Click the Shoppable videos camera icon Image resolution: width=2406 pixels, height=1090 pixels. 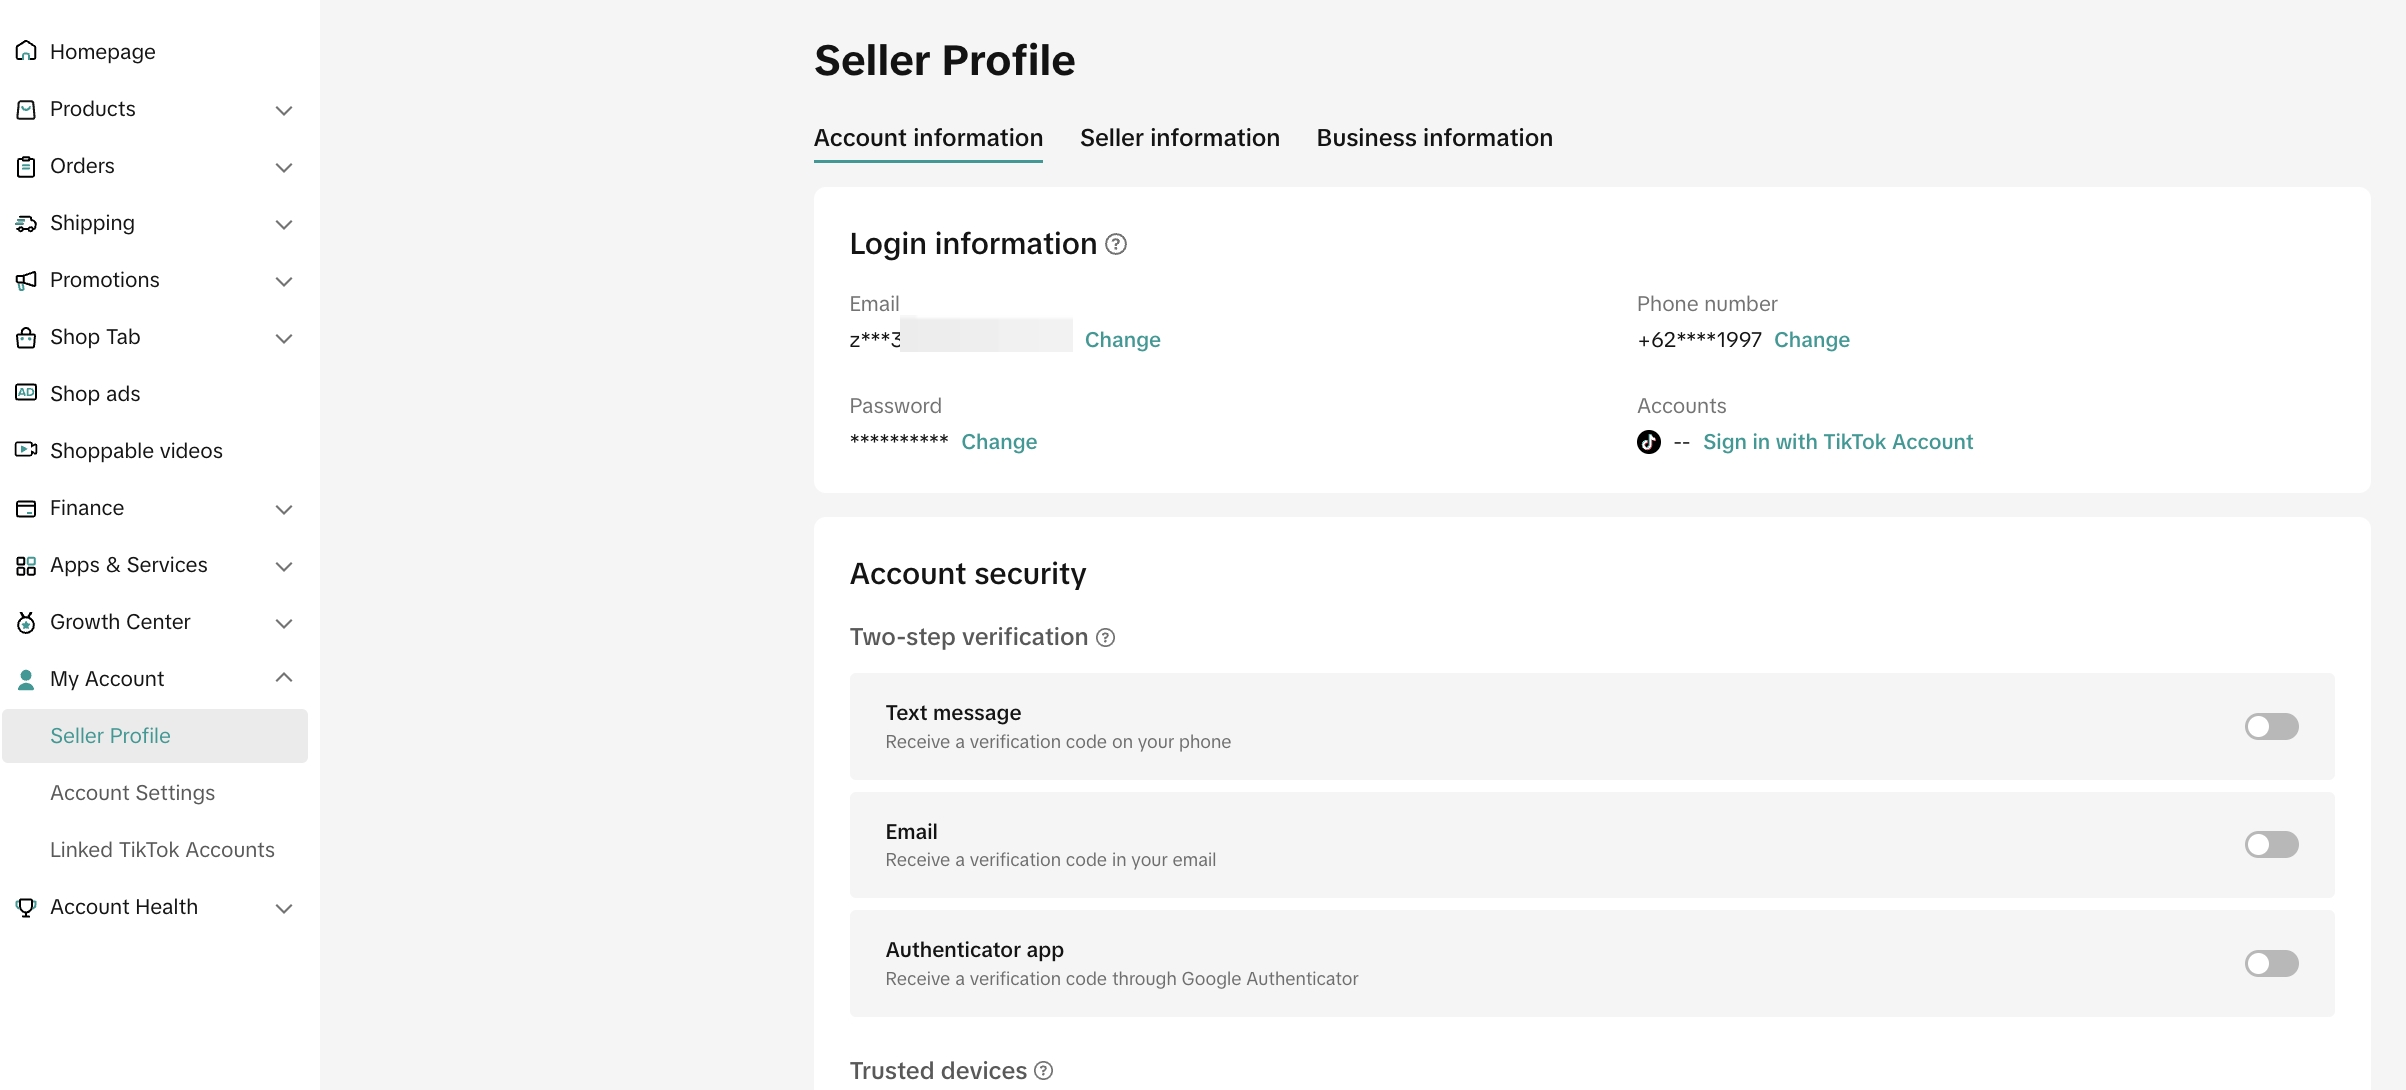coord(26,450)
